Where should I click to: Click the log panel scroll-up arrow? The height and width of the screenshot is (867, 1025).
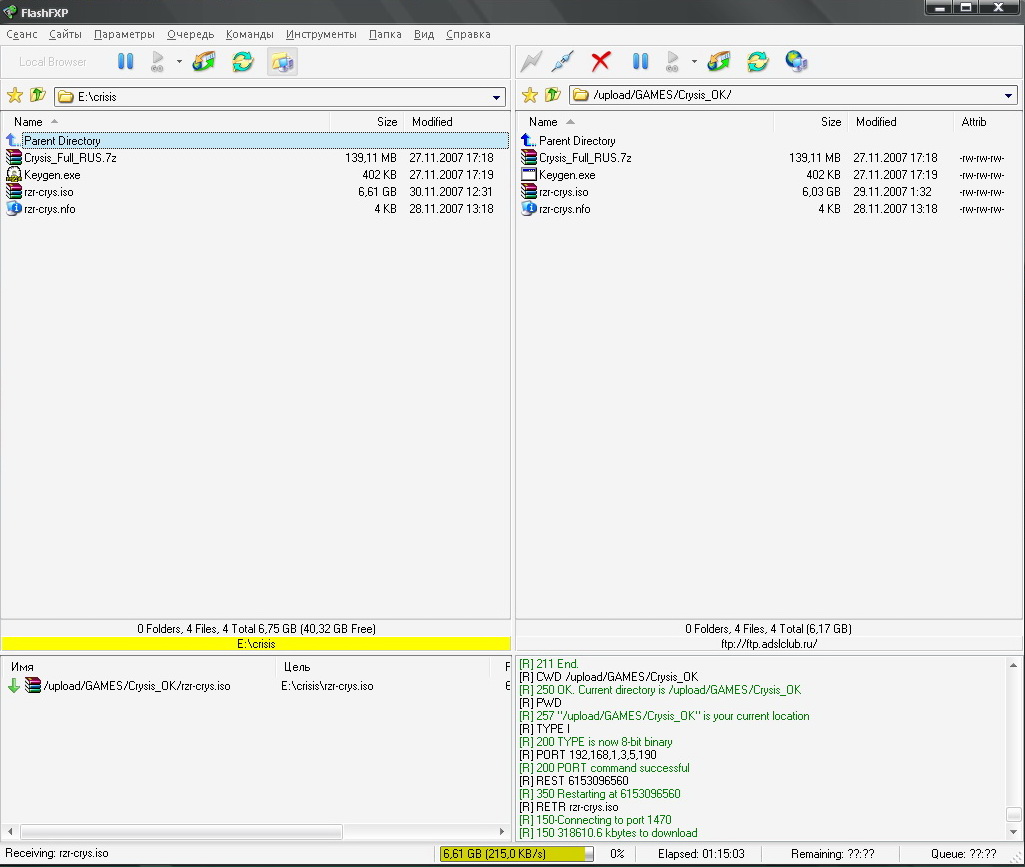click(x=1013, y=665)
